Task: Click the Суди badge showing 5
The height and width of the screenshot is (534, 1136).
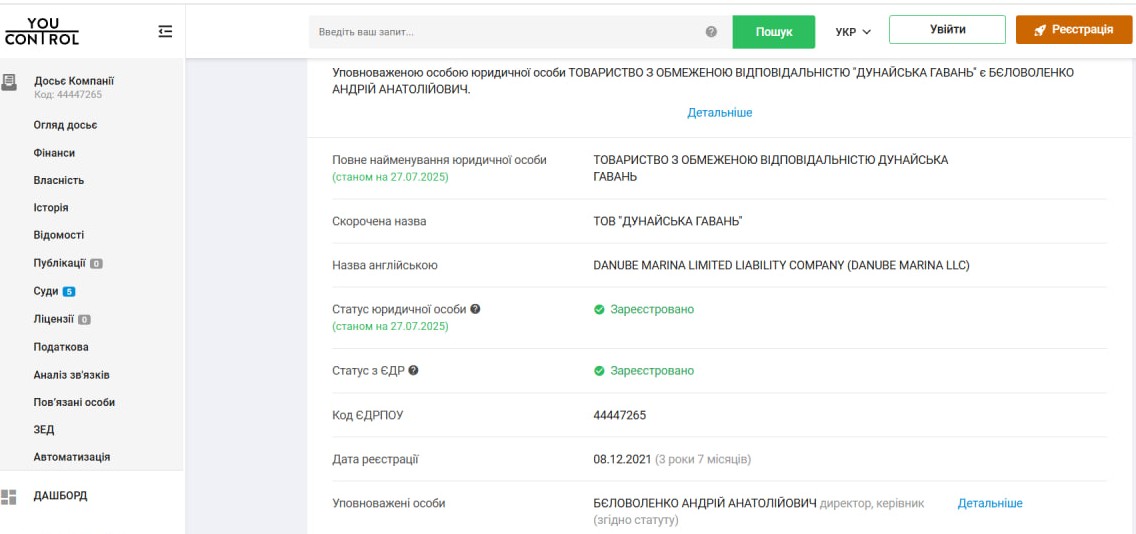Action: coord(69,292)
